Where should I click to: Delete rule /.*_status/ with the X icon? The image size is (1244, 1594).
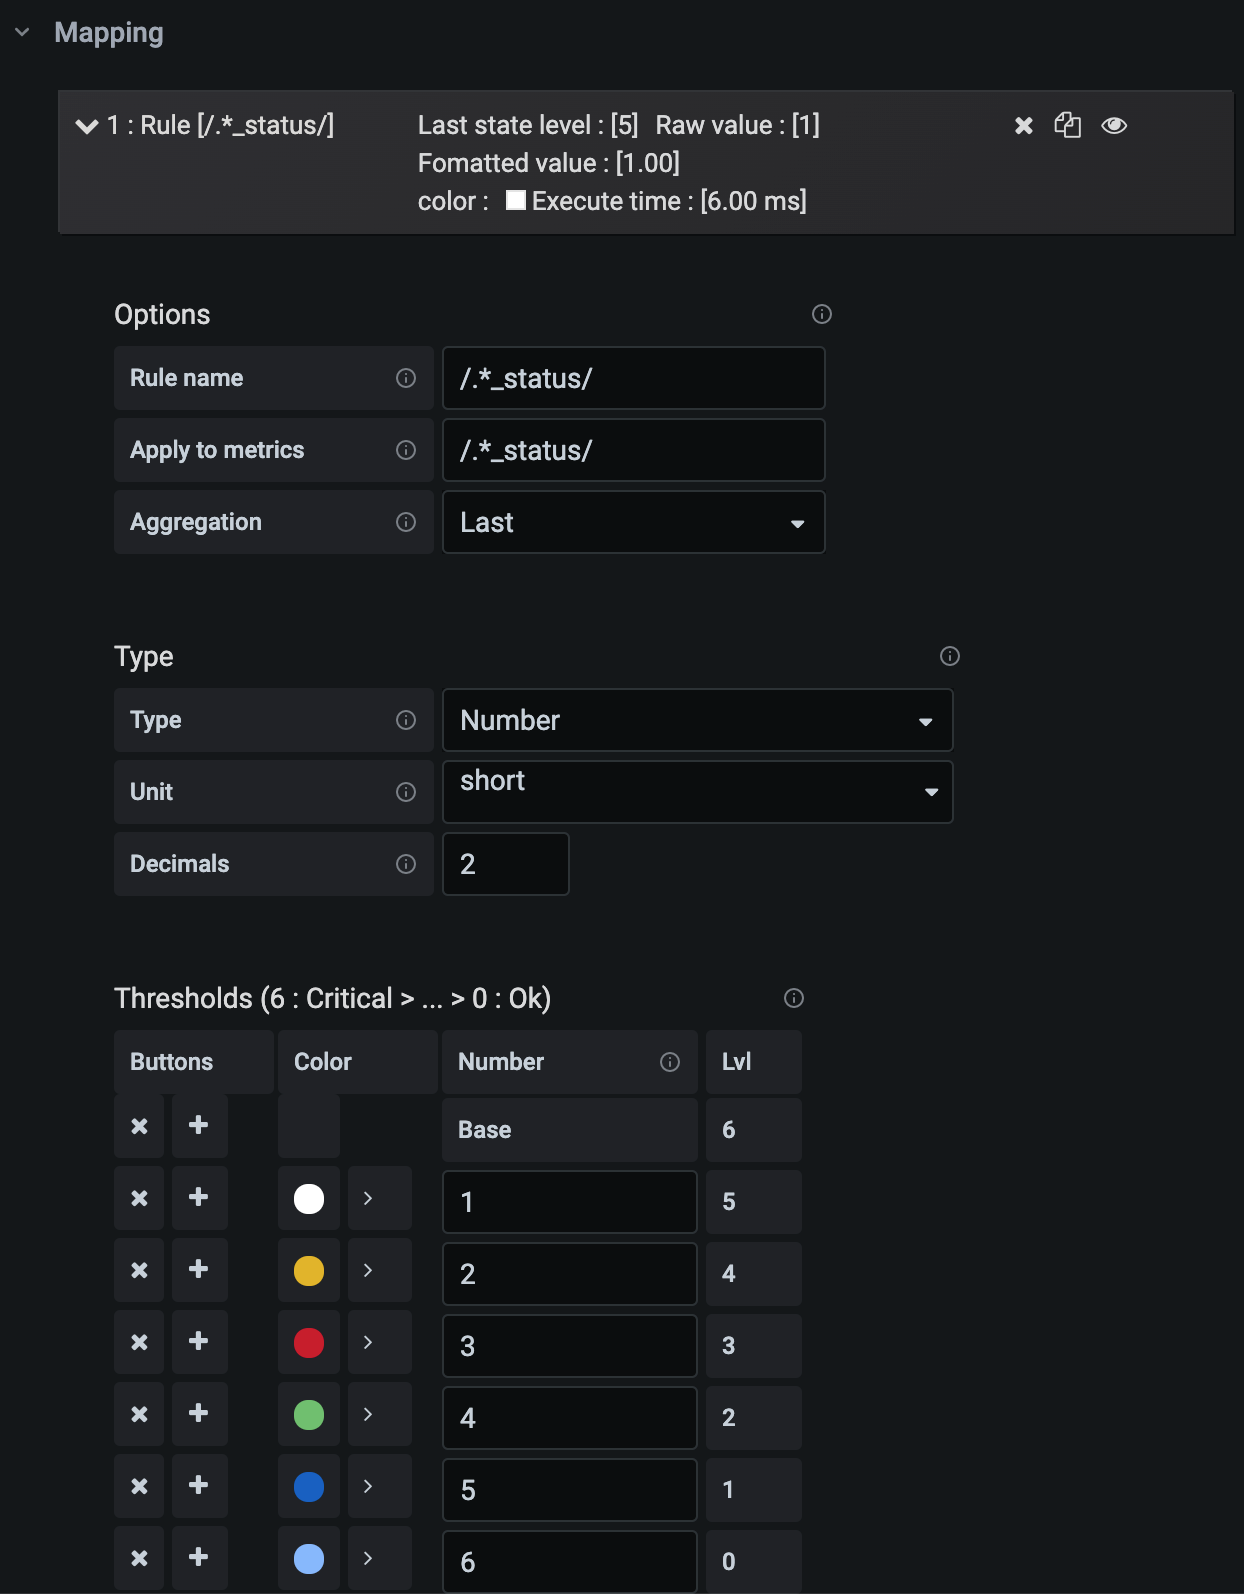(x=1022, y=125)
